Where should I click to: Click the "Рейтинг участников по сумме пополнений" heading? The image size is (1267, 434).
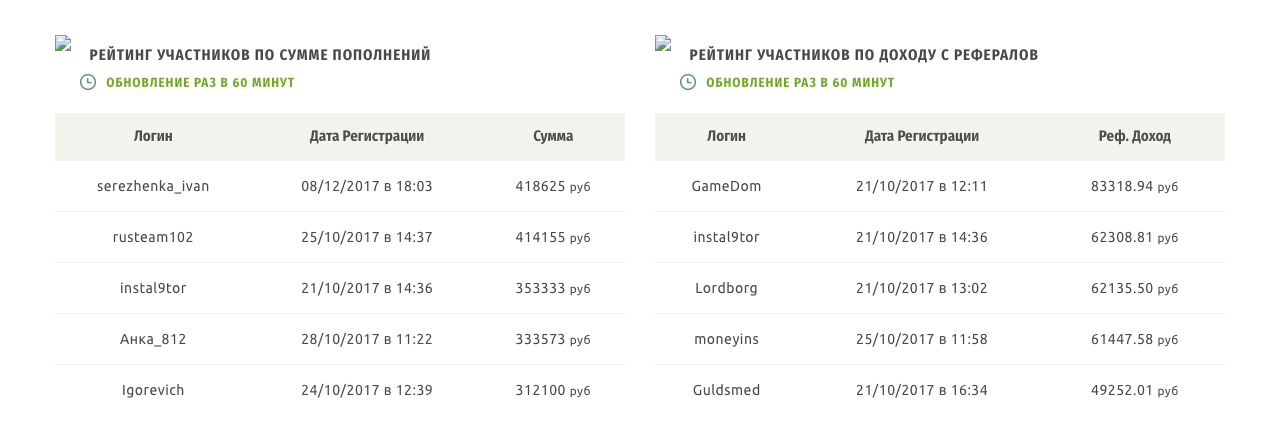tap(260, 55)
